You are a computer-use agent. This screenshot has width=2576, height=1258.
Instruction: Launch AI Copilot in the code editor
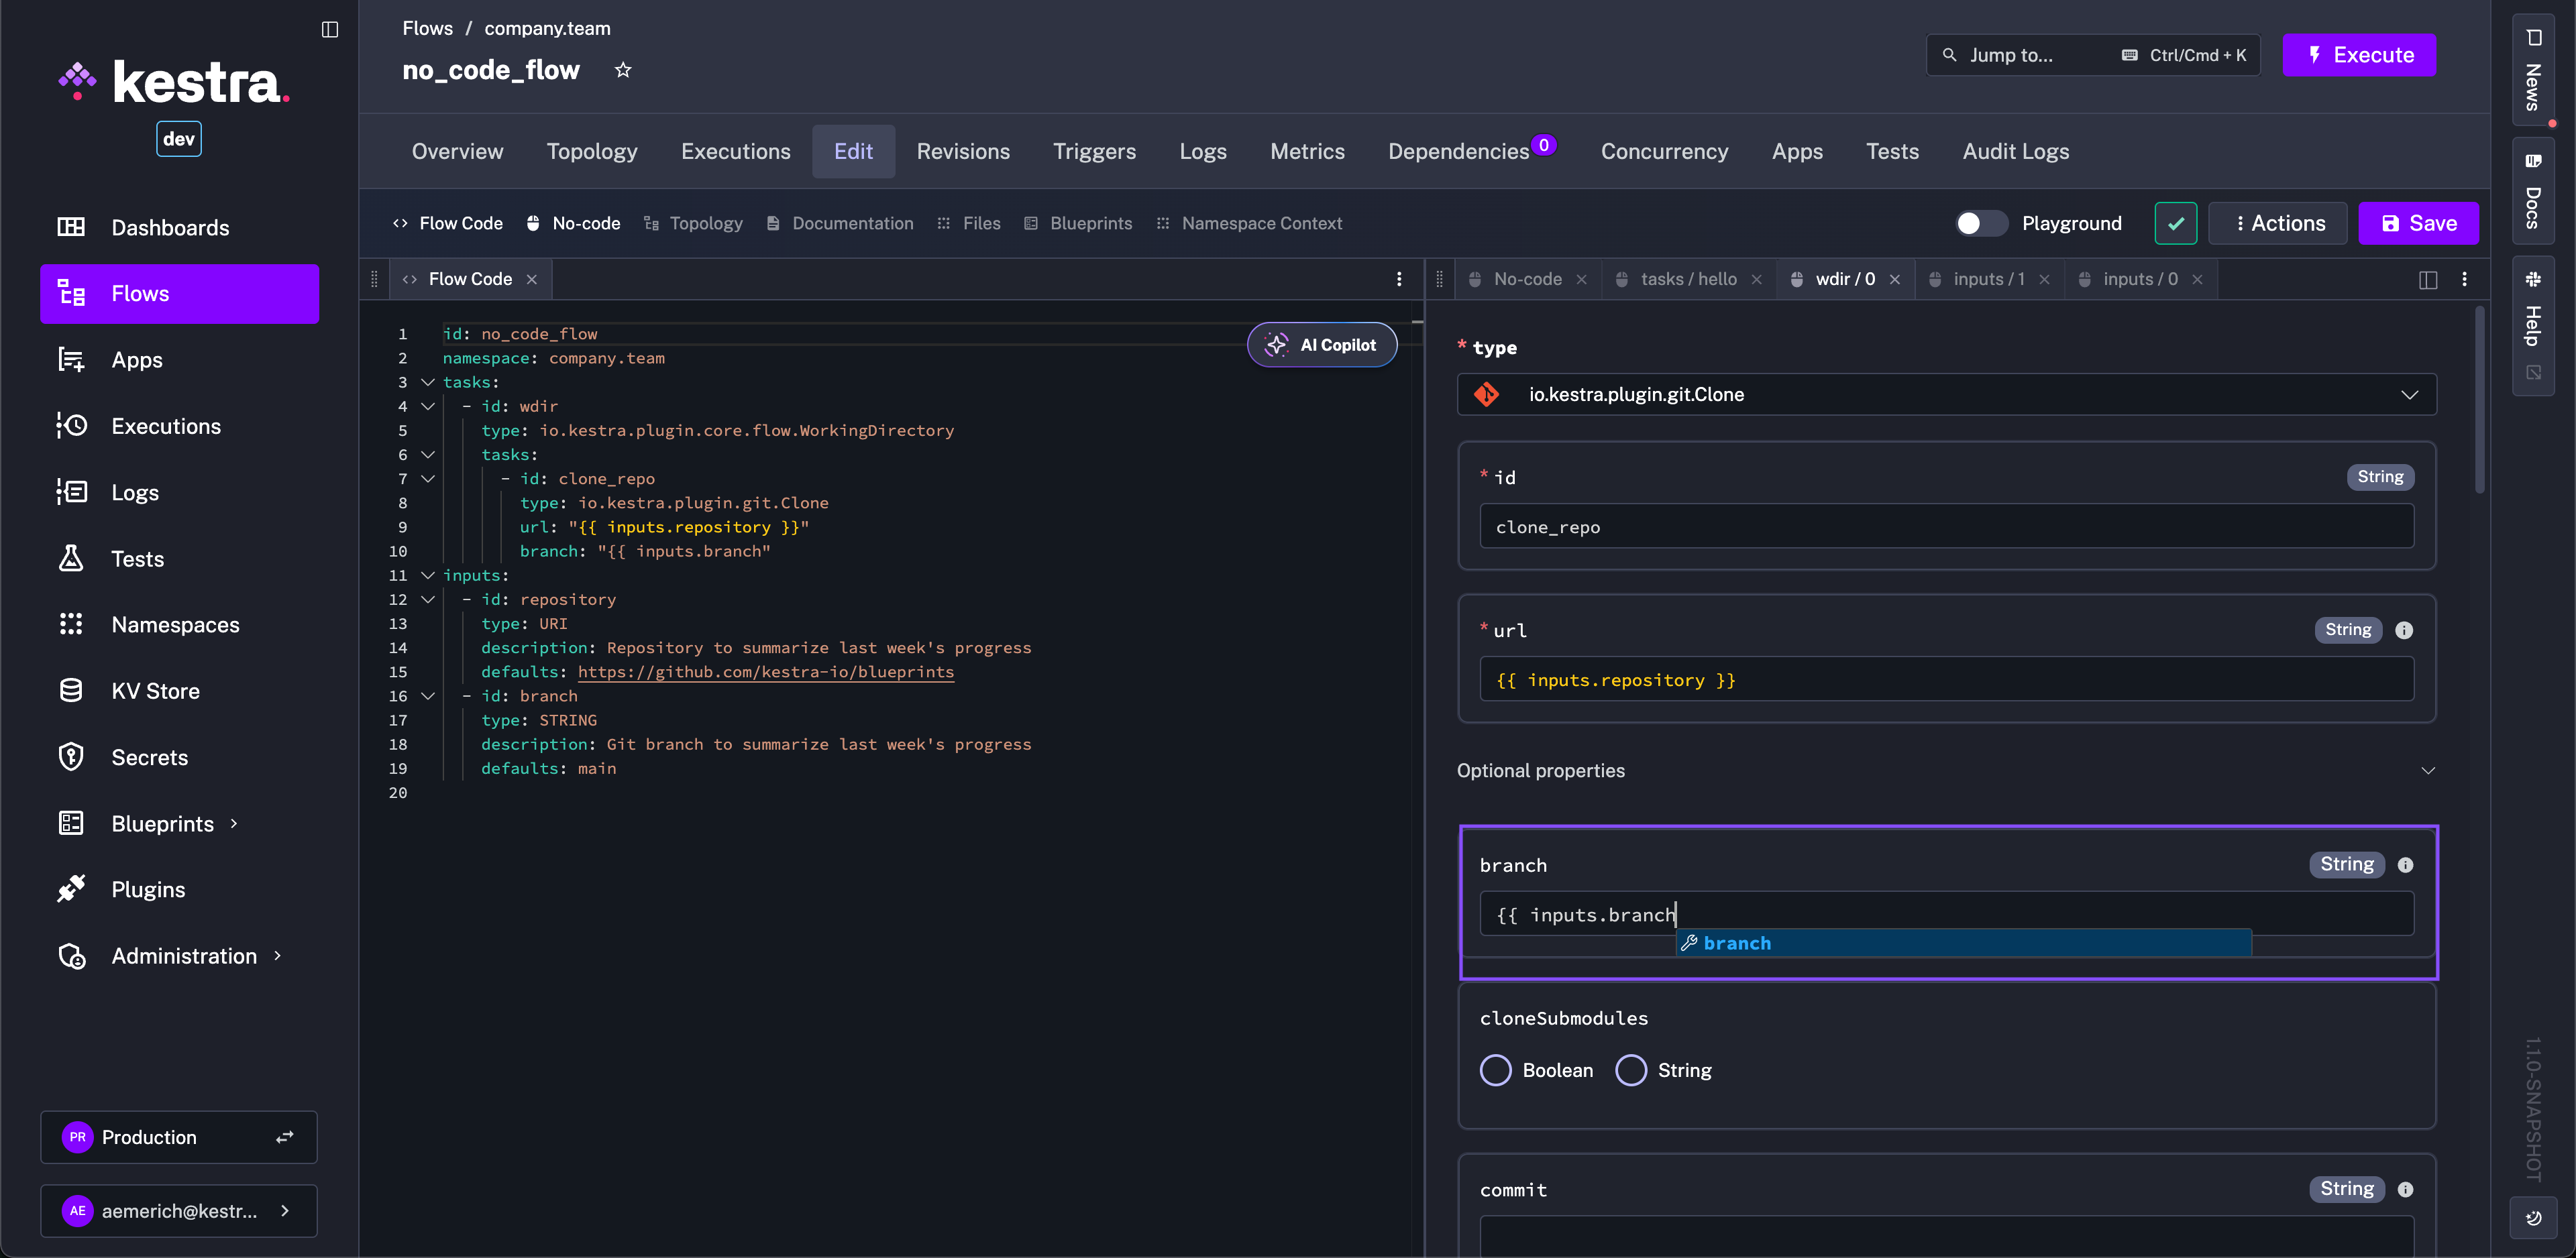(x=1321, y=344)
